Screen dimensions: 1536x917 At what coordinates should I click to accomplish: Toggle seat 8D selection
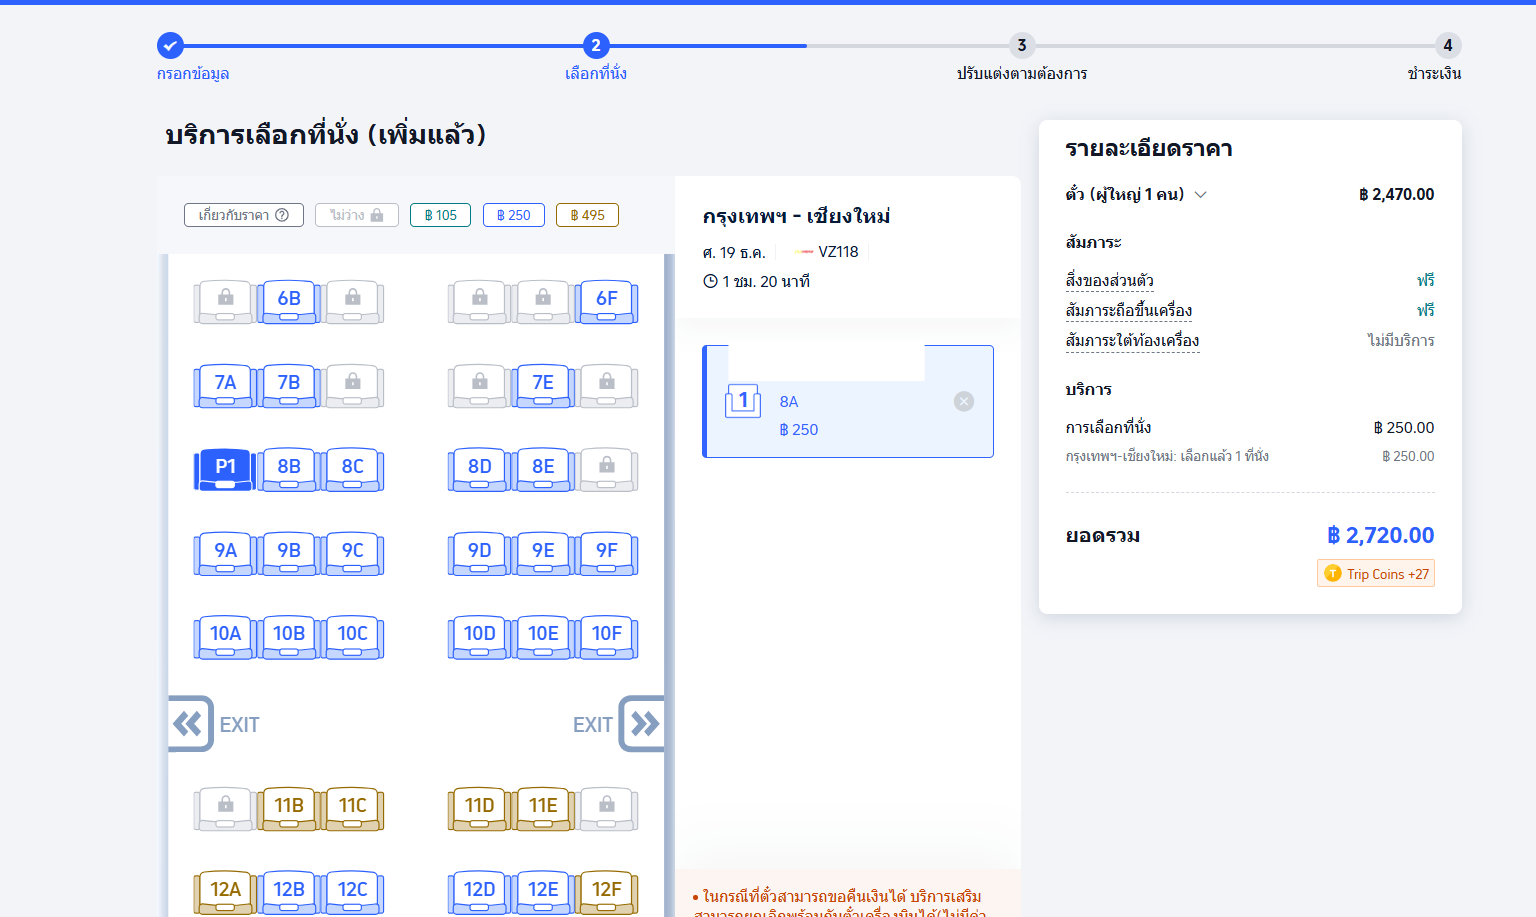[x=479, y=468]
